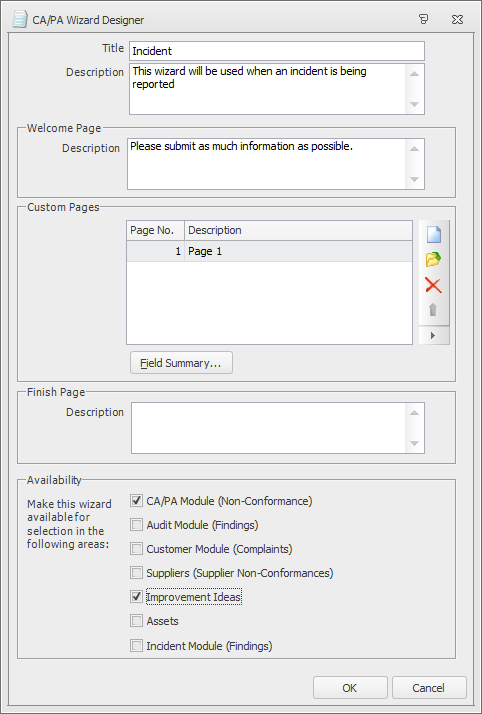This screenshot has width=482, height=714.
Task: Click up arrow of top Description scrollbar
Action: pos(414,74)
